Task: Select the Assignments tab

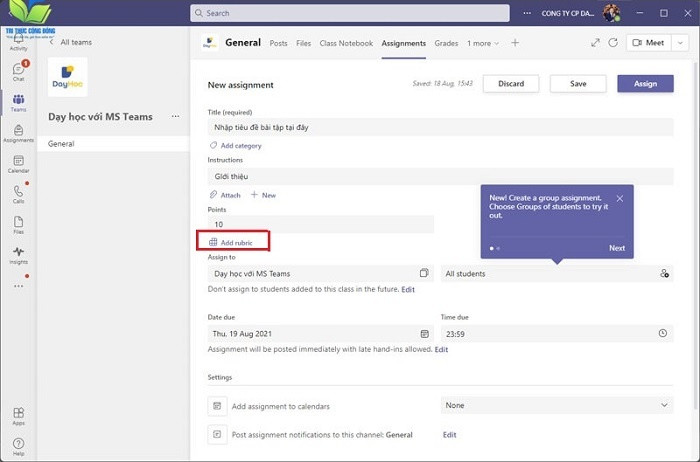Action: (x=404, y=43)
